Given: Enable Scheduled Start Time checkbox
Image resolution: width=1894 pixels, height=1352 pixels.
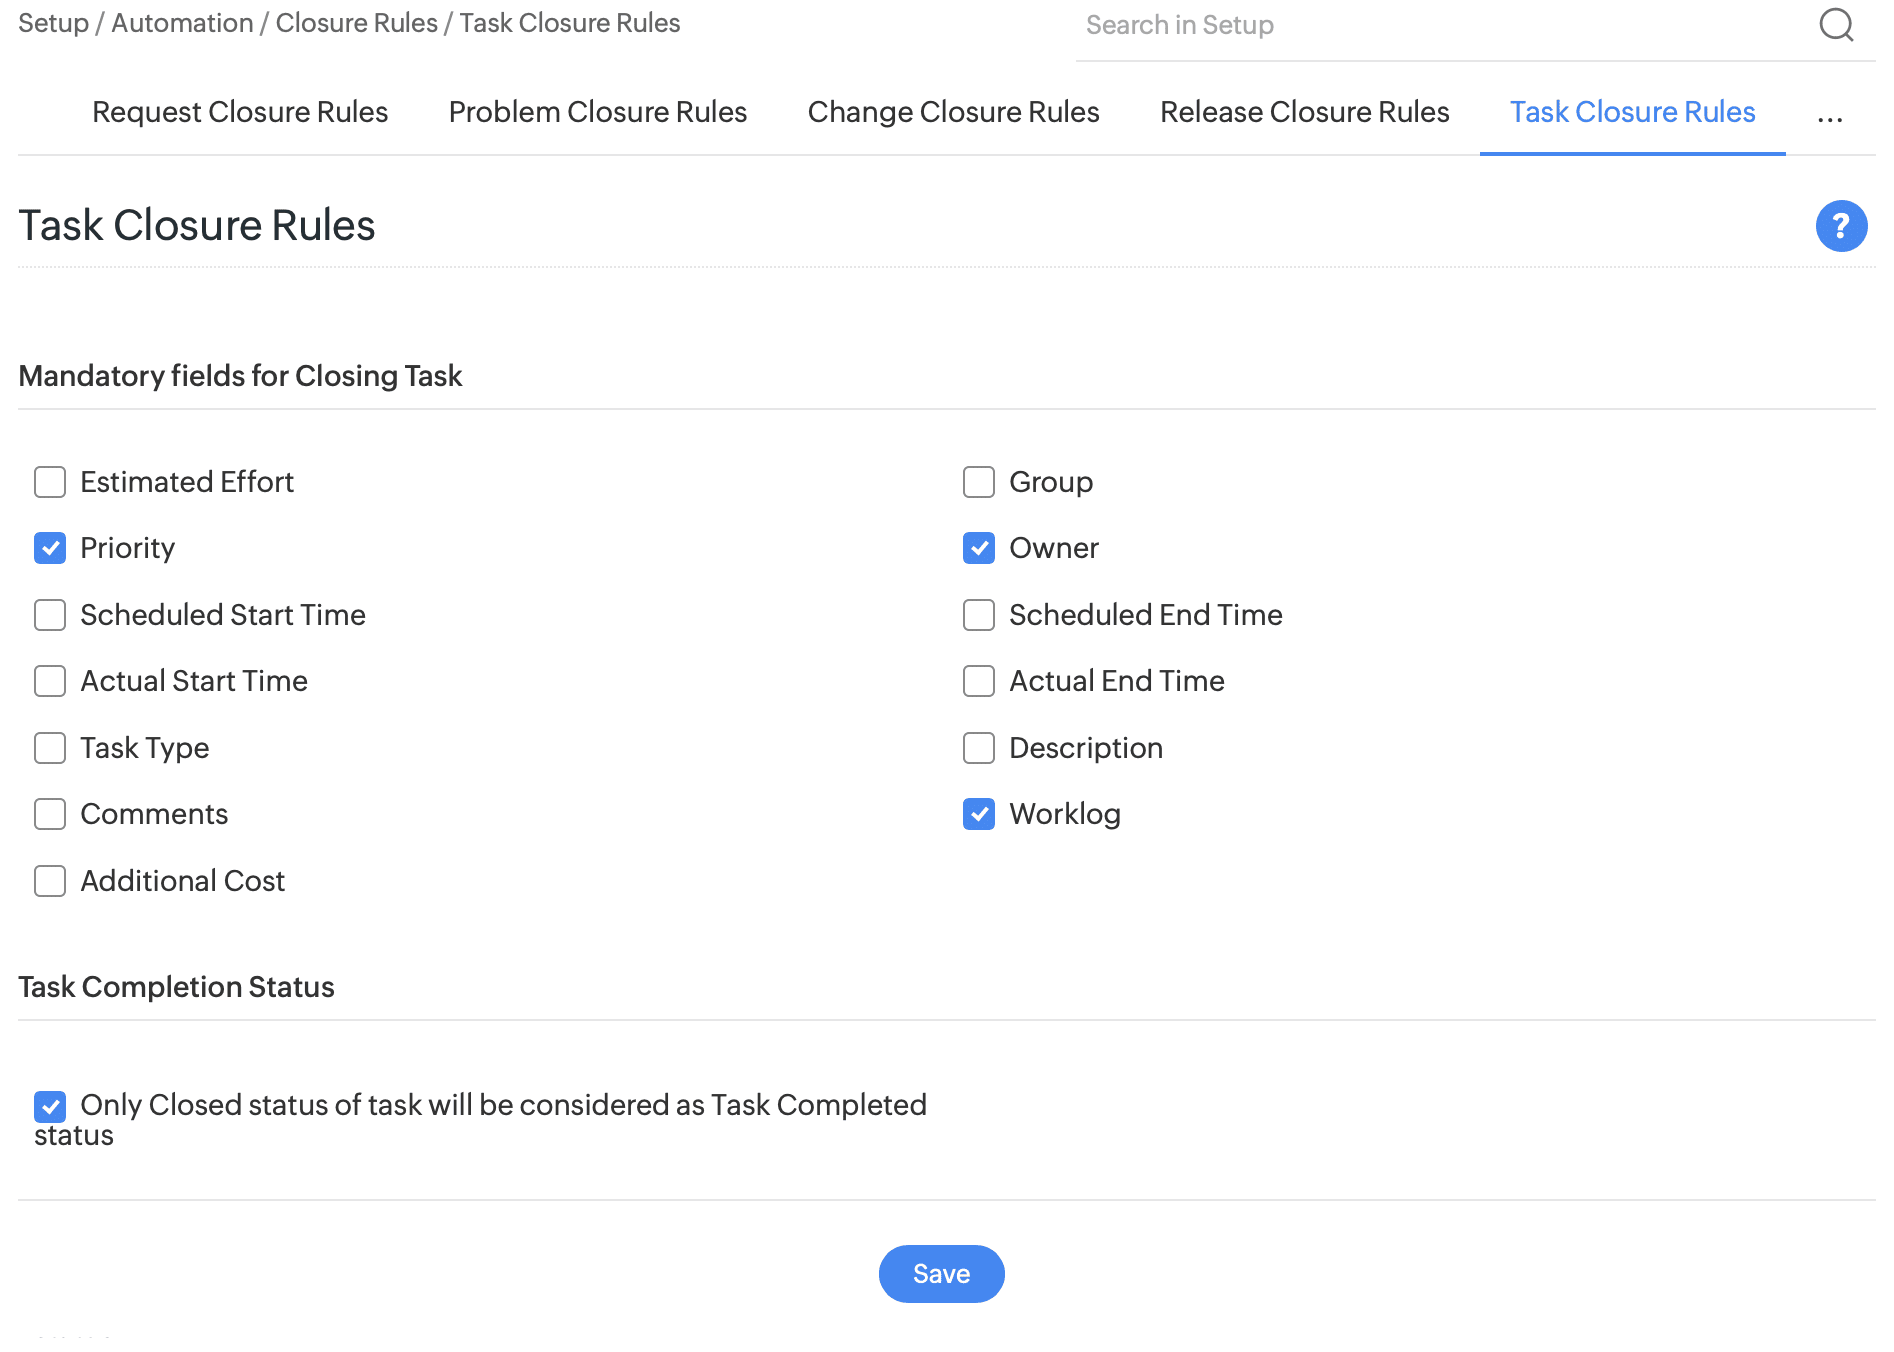Looking at the screenshot, I should (x=50, y=615).
